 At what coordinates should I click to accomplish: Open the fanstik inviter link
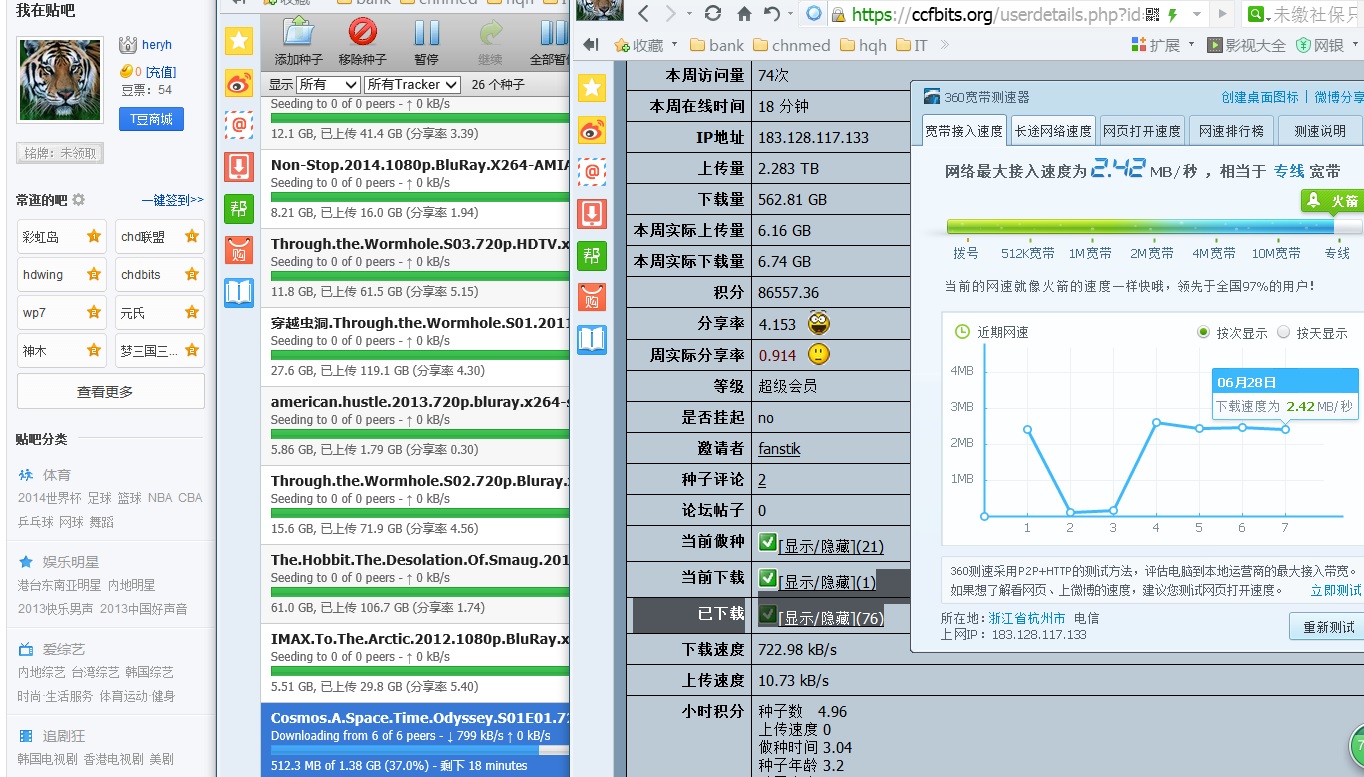(x=779, y=449)
